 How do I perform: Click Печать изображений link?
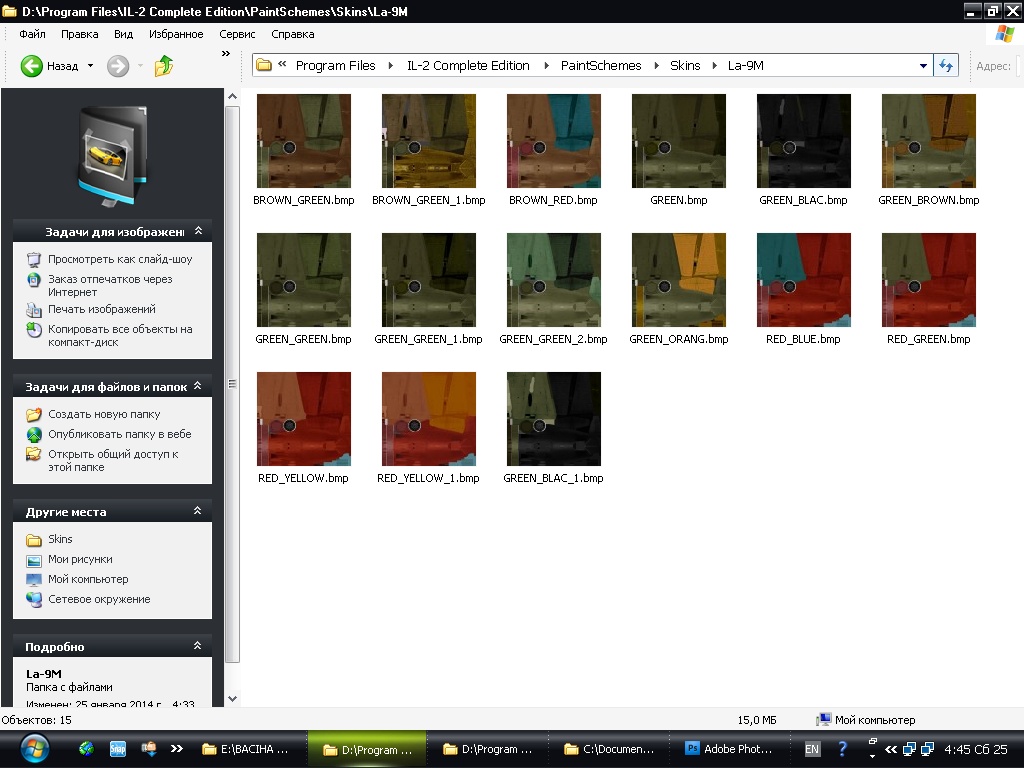point(102,309)
